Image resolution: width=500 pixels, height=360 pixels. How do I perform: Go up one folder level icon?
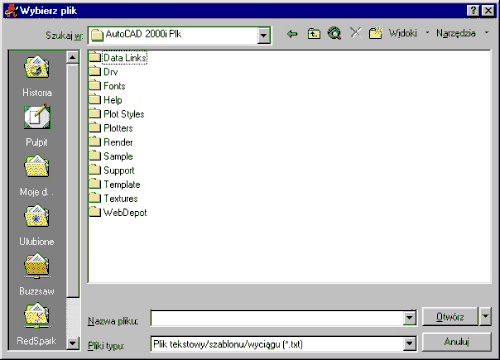coord(314,34)
